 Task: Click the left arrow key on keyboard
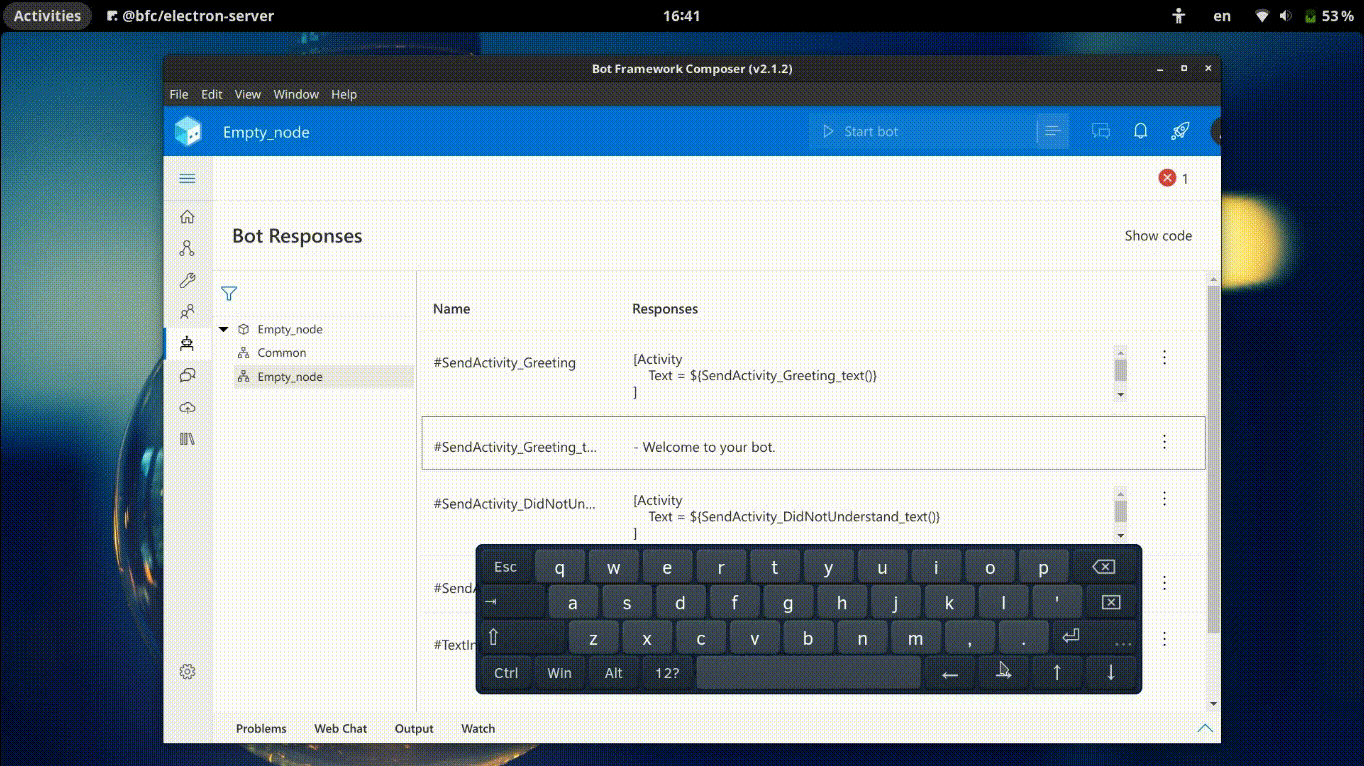click(x=950, y=672)
